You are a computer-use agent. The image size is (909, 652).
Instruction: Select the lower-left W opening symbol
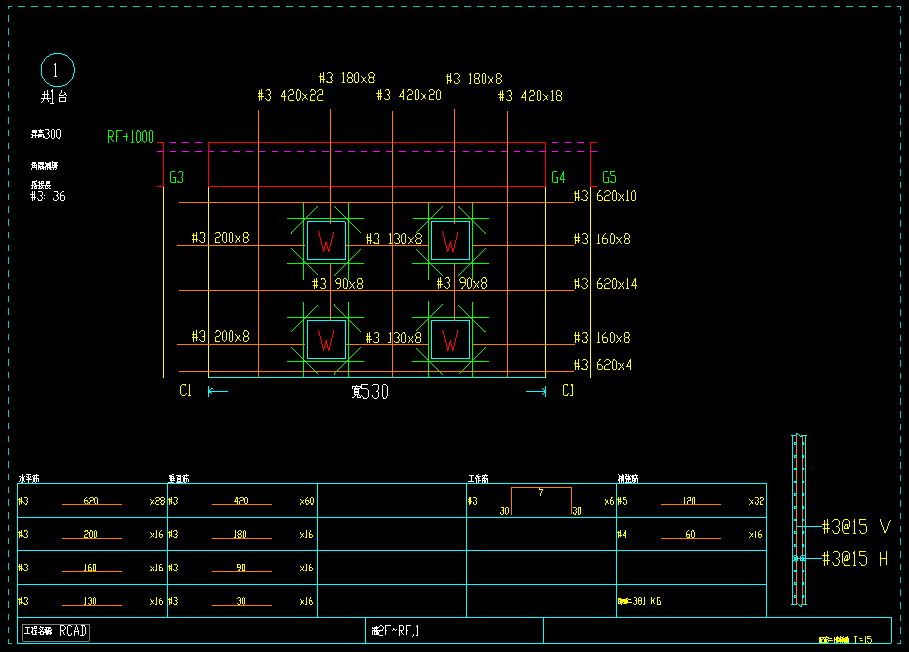click(326, 340)
